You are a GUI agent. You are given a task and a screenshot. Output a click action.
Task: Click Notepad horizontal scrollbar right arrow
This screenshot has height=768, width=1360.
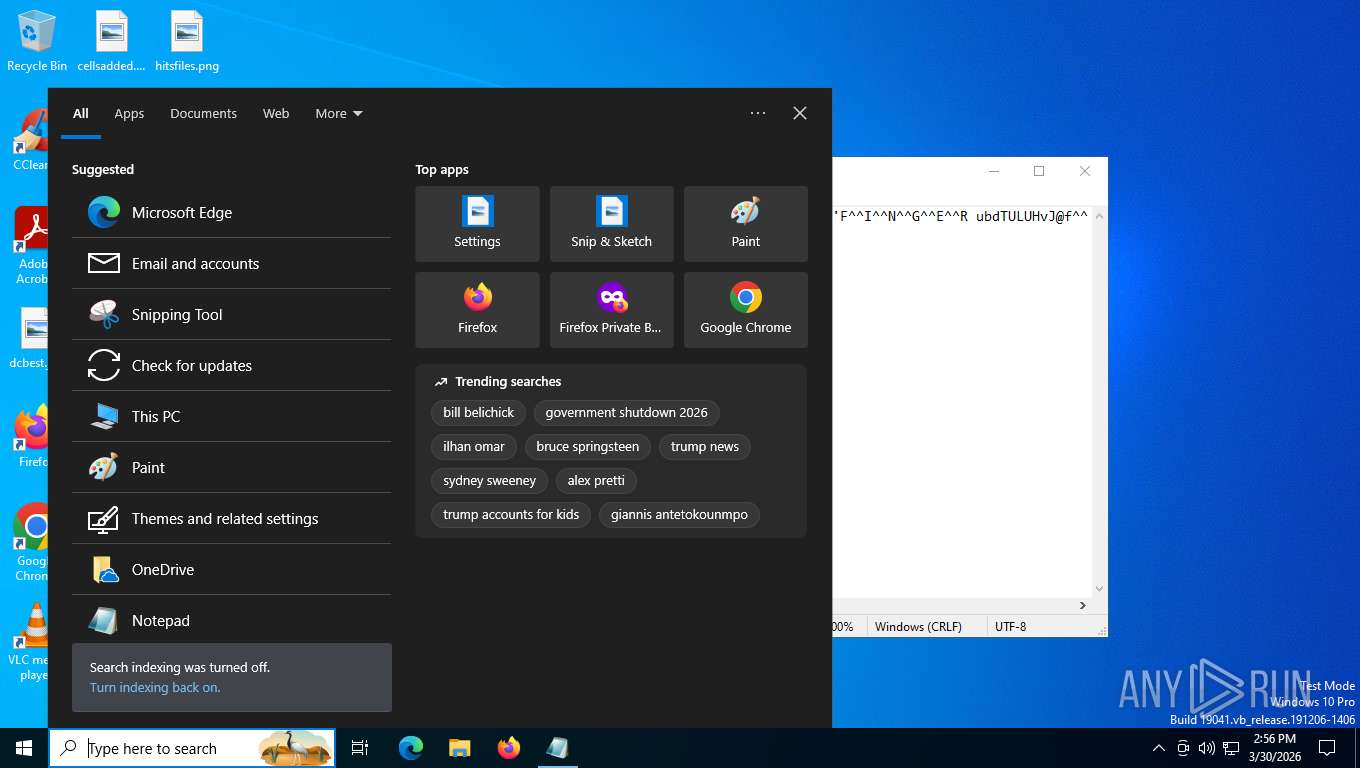click(1082, 605)
